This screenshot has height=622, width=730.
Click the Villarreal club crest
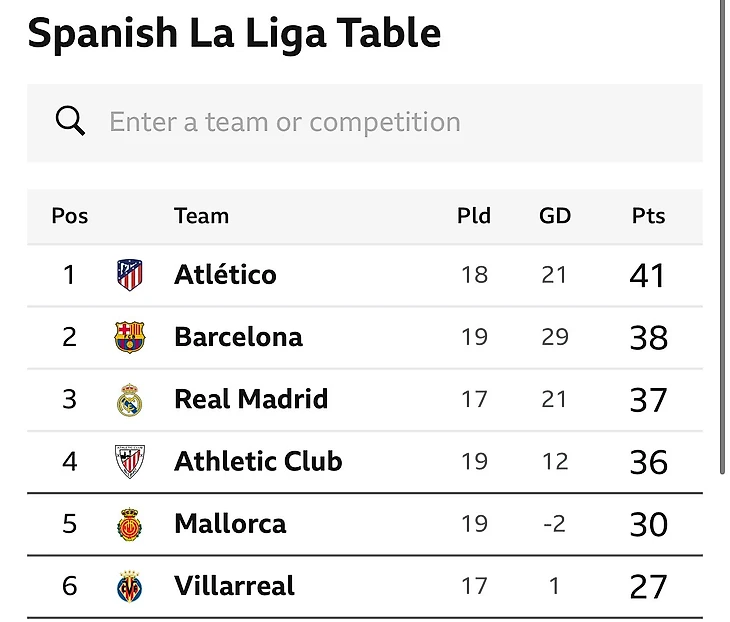pos(130,586)
